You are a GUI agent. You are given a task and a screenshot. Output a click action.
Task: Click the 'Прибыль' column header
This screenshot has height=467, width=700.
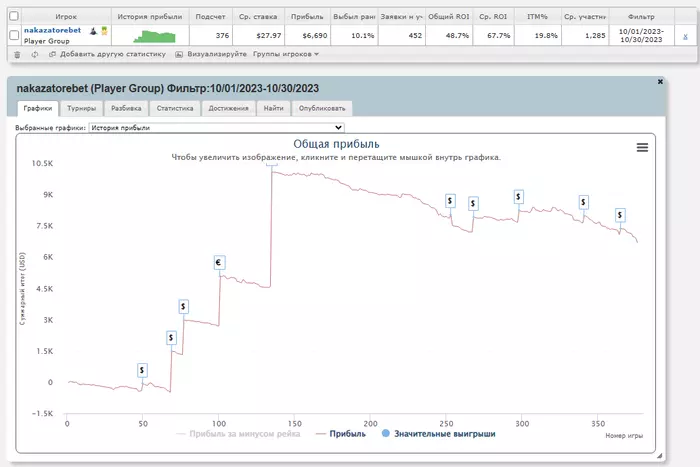[x=307, y=17]
